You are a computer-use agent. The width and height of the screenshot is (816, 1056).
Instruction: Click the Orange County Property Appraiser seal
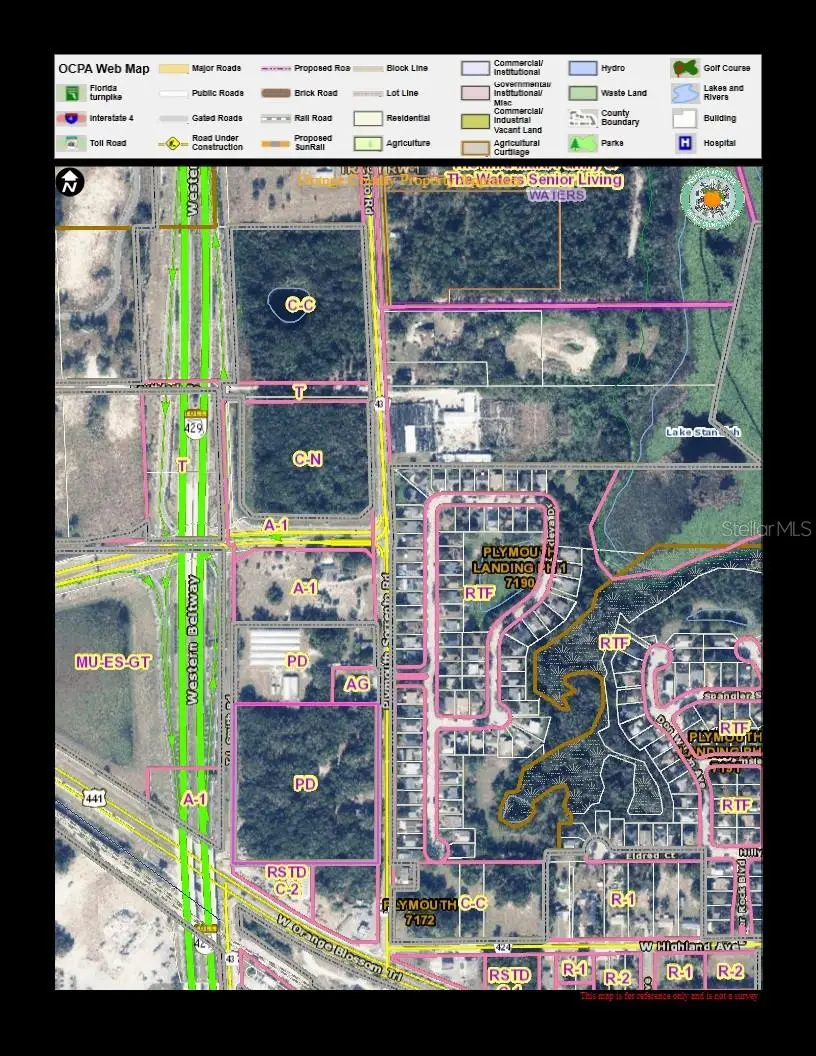tap(712, 198)
